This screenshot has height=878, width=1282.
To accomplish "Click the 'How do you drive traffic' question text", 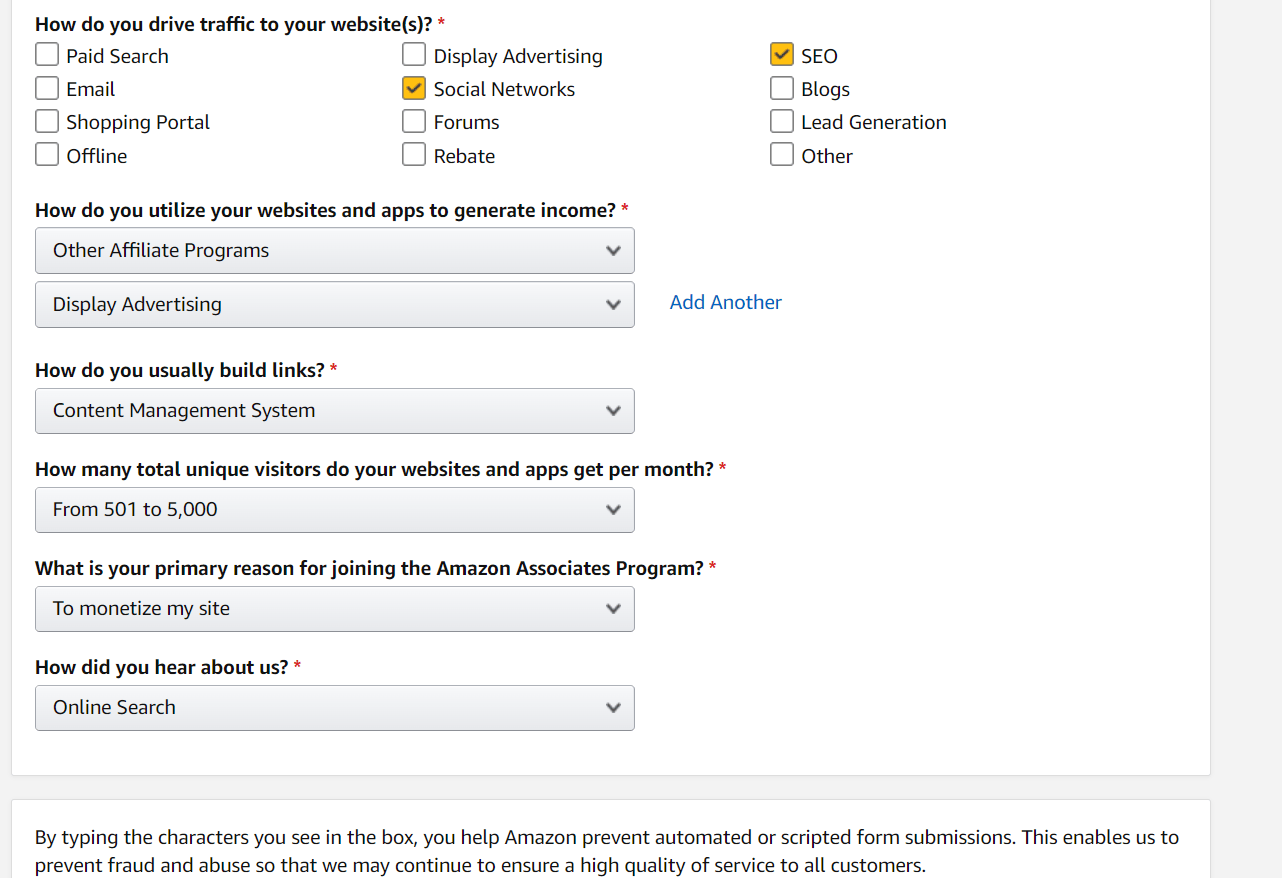I will (x=234, y=24).
